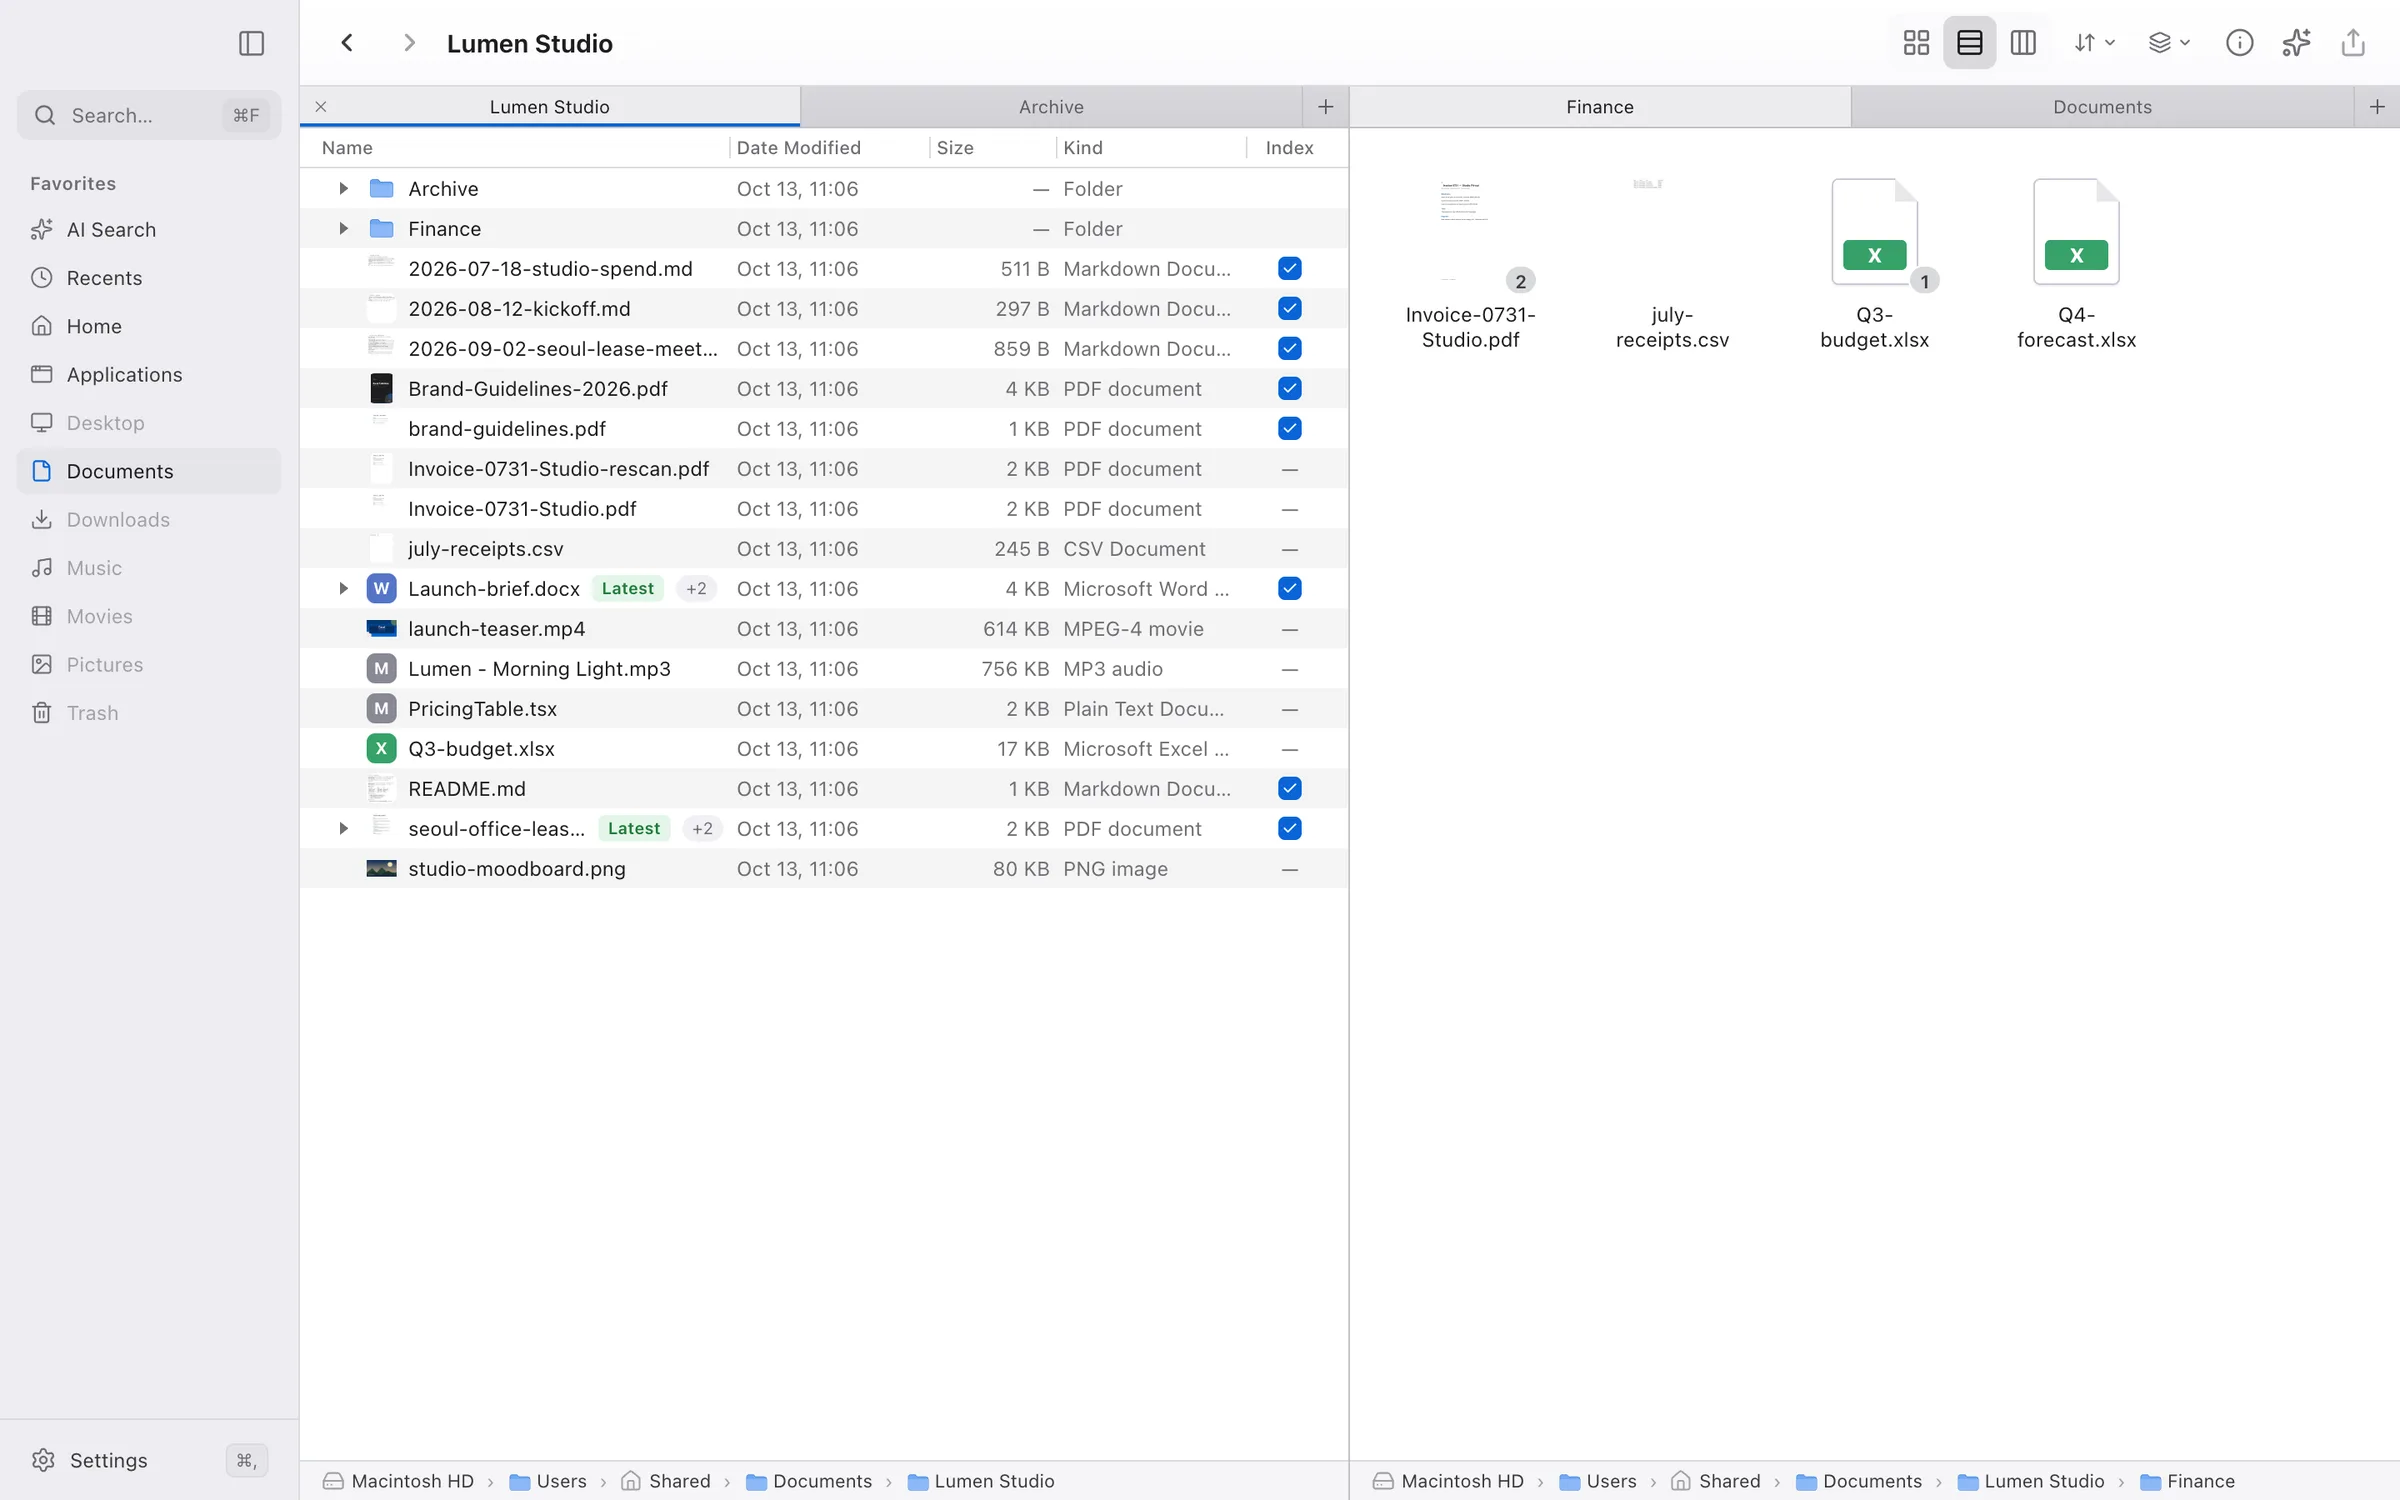Expand the Finance folder row

(343, 229)
